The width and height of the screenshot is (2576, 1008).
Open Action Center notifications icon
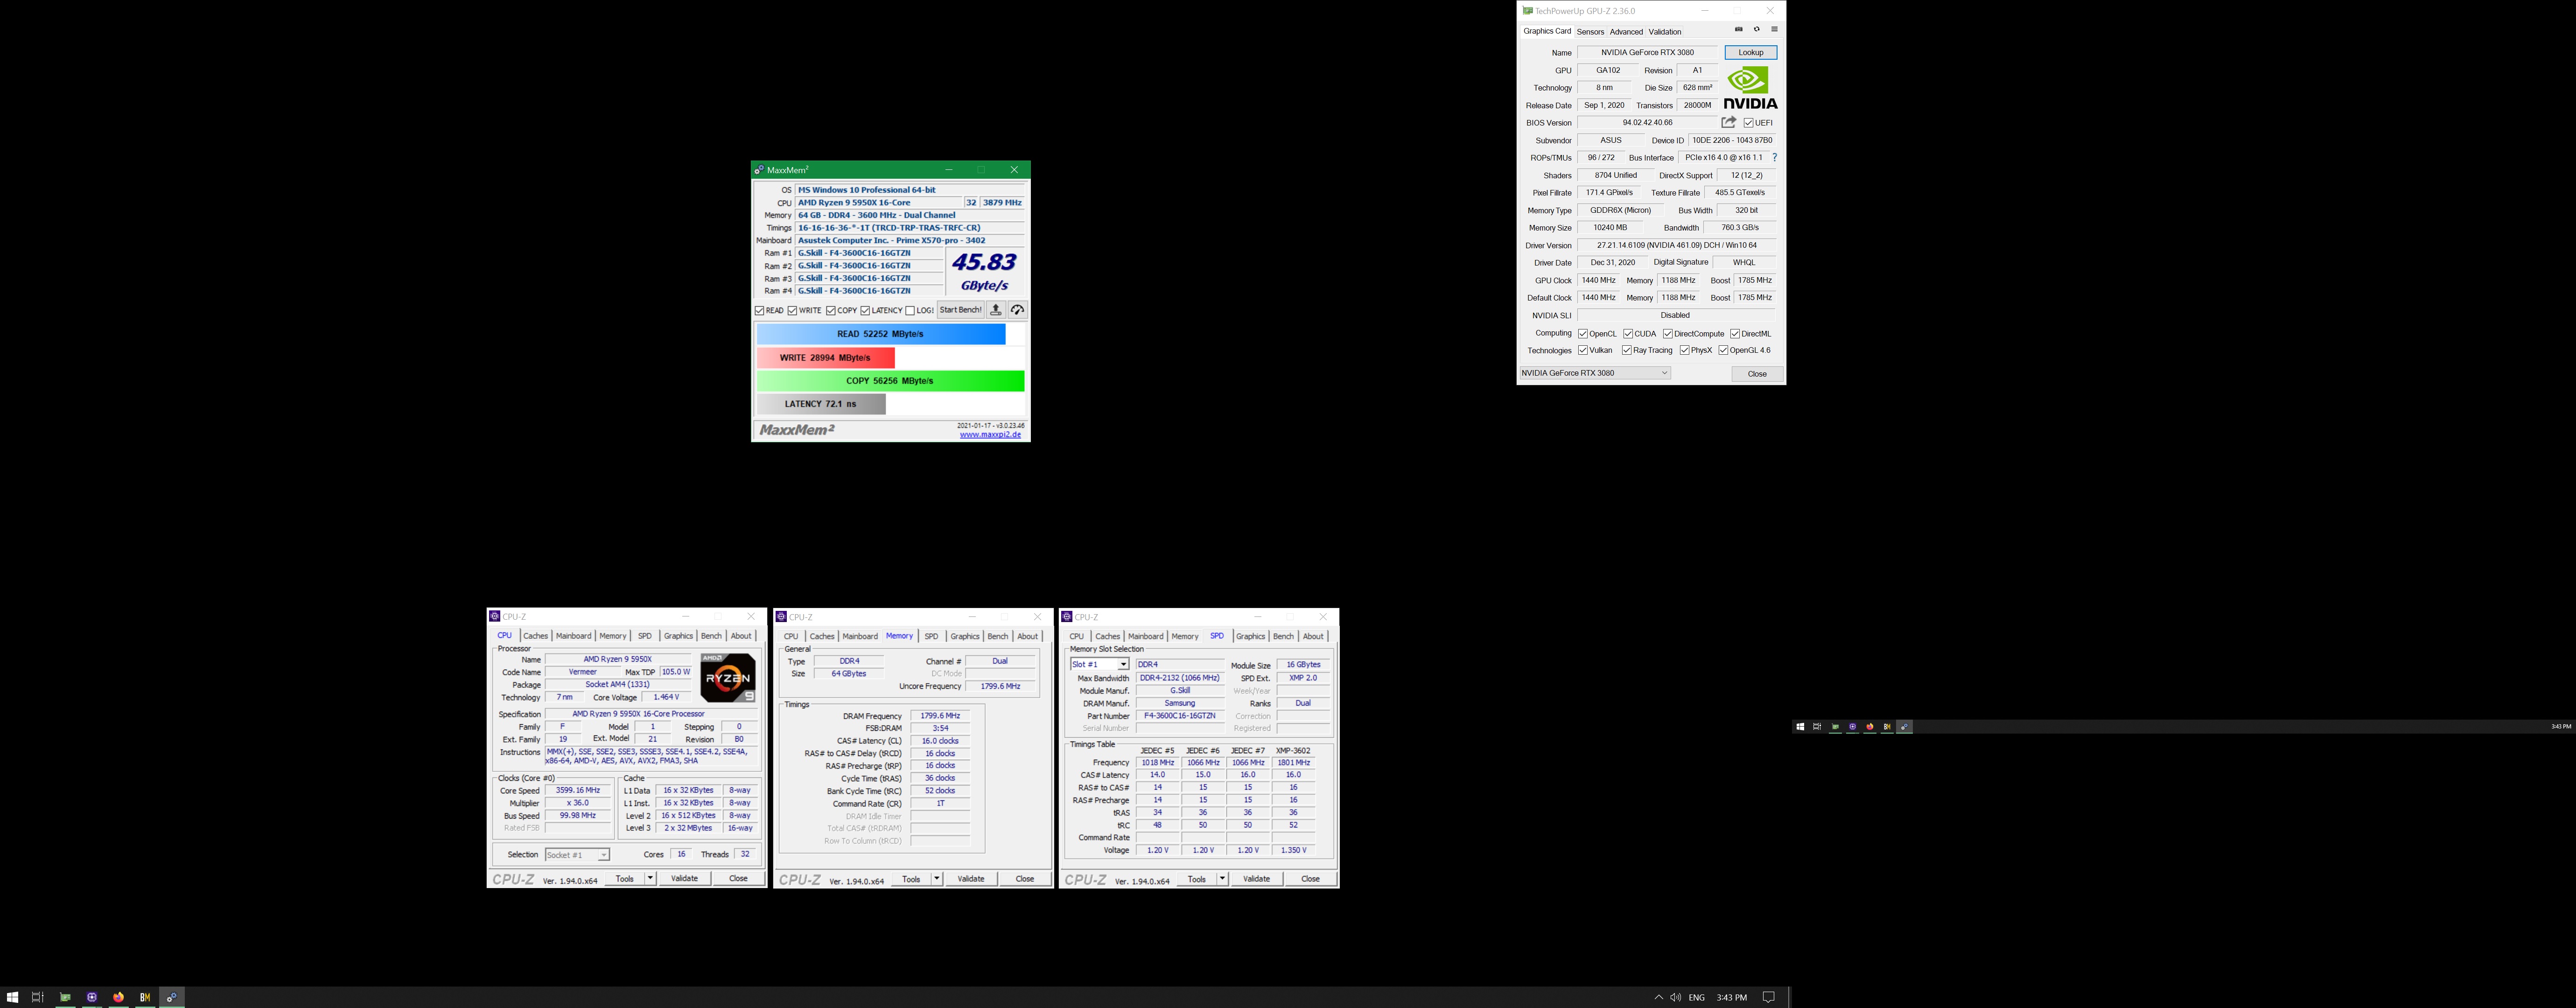[1768, 997]
